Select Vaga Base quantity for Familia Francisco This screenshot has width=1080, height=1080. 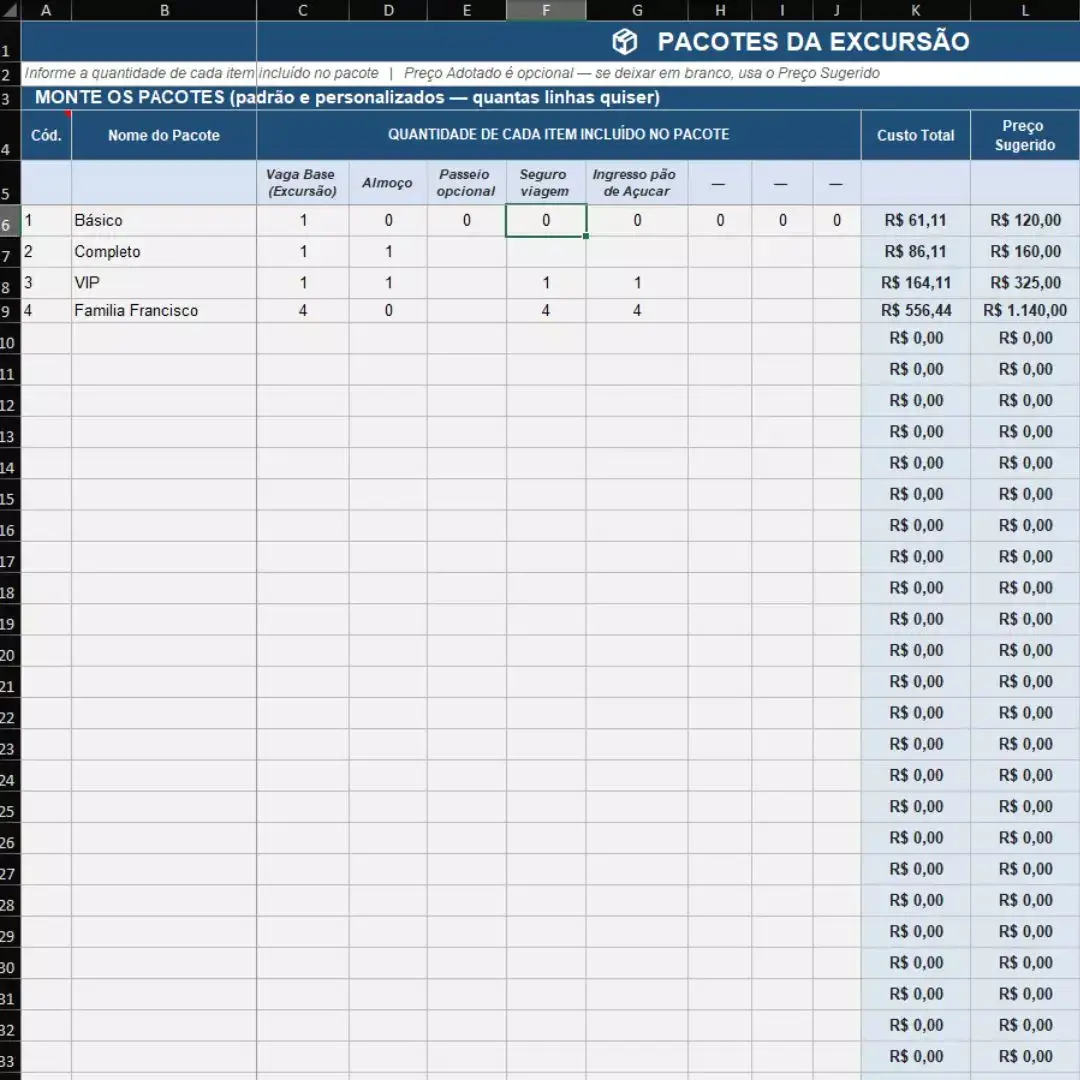(x=303, y=311)
